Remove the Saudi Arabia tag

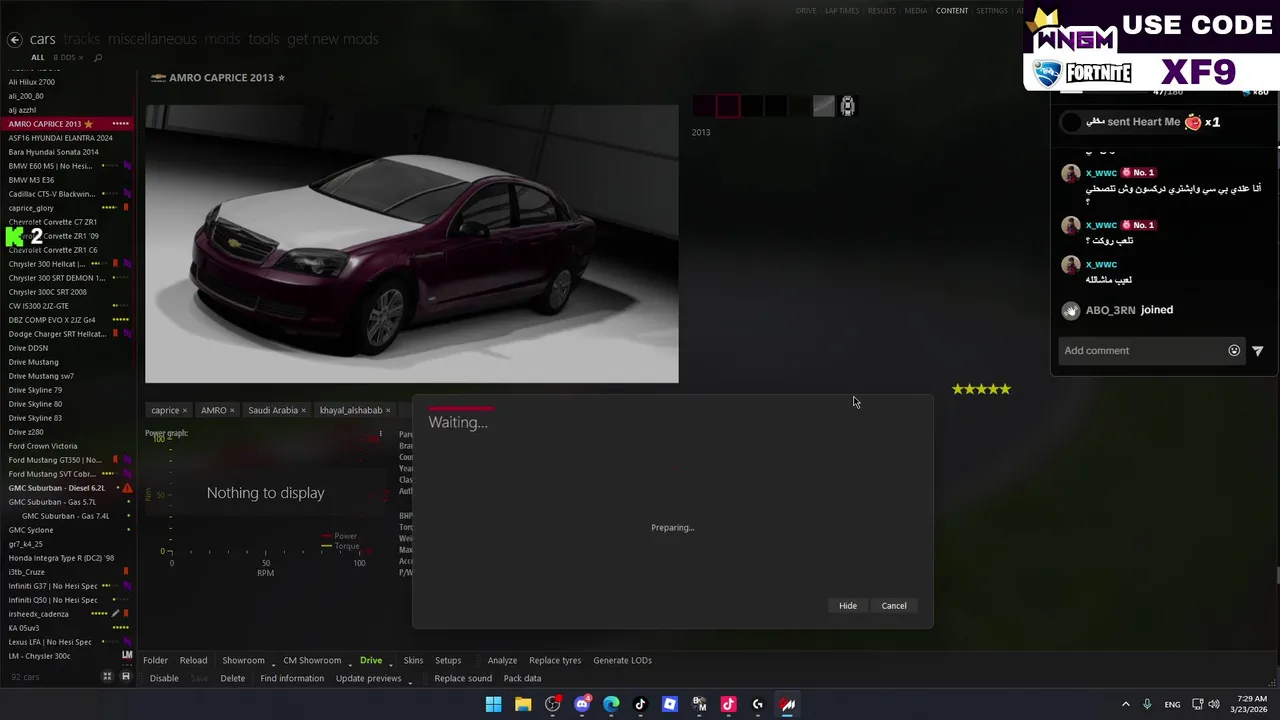coord(303,411)
